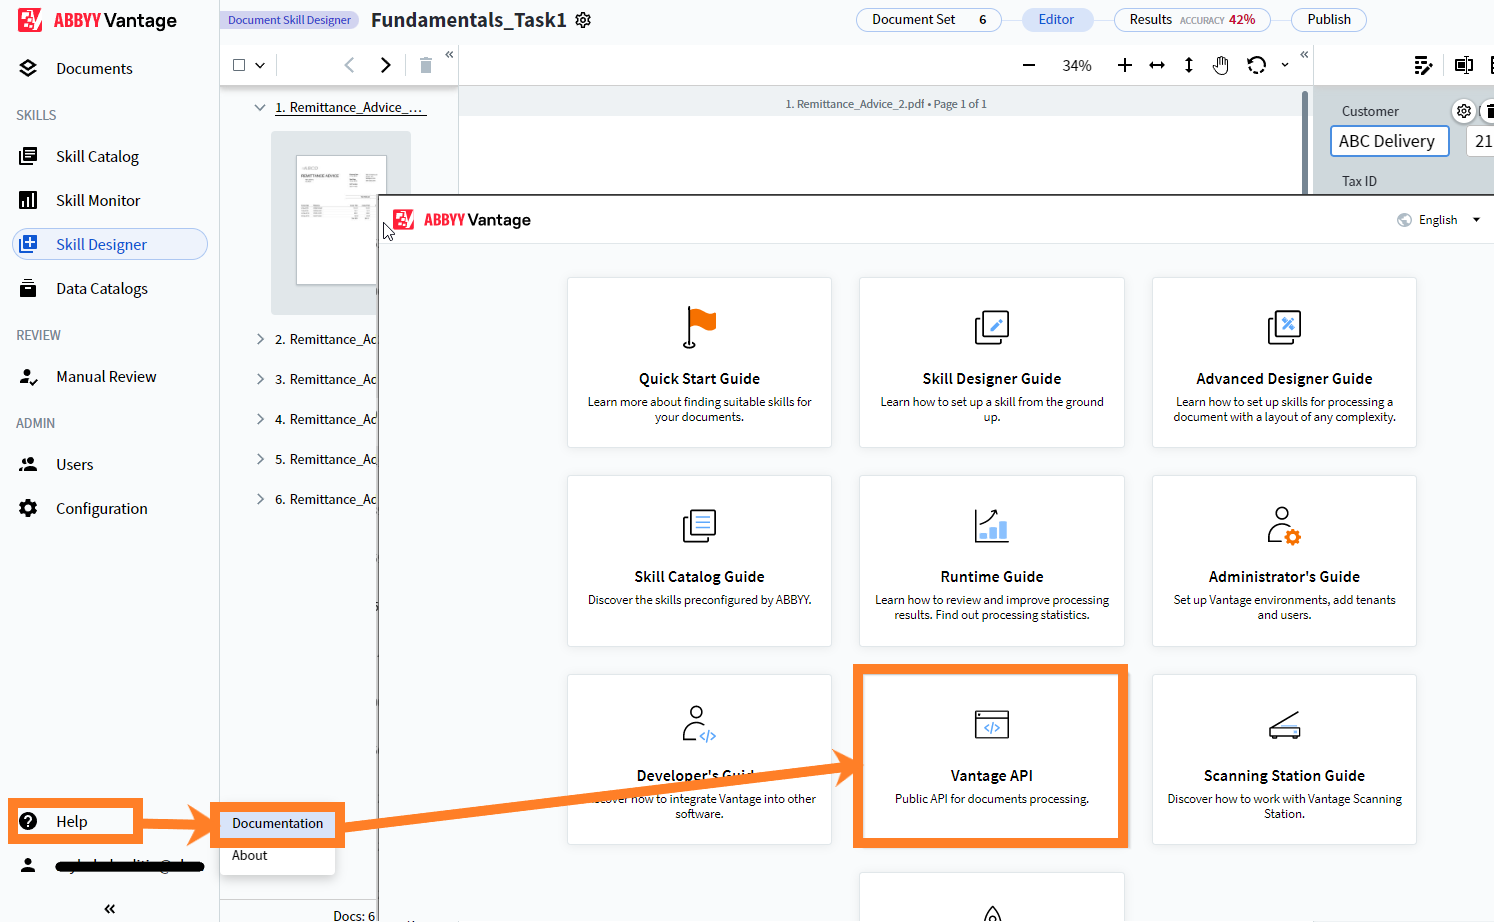Open the Users admin section

coord(31,464)
